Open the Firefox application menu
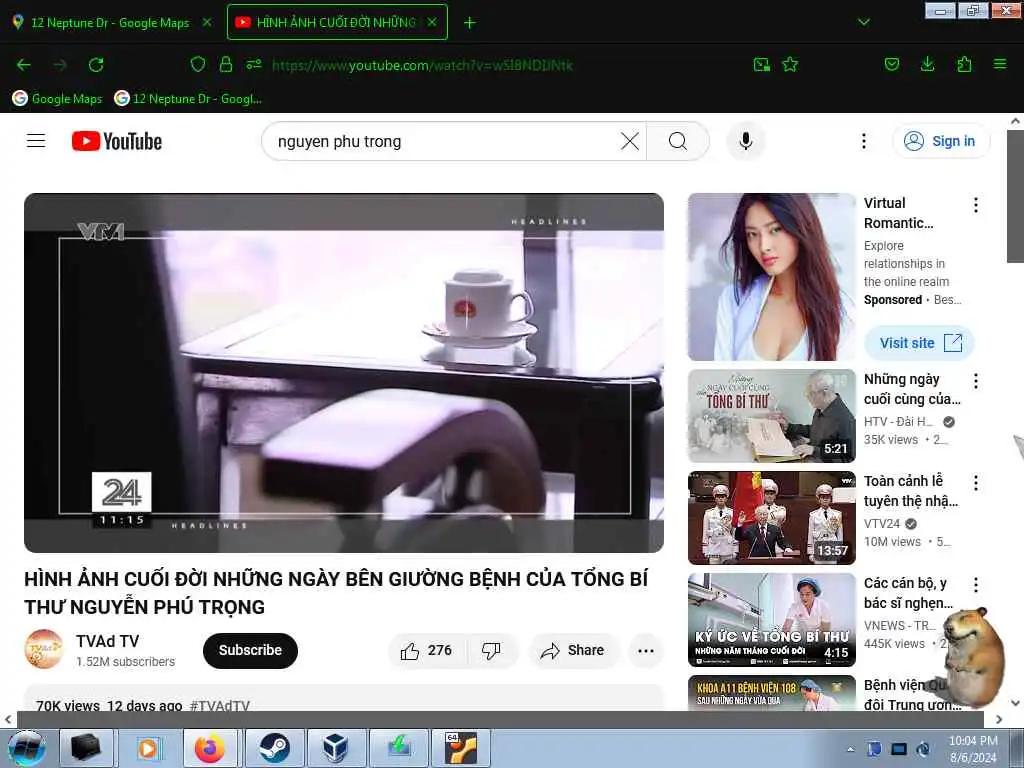1024x768 pixels. coord(1000,64)
